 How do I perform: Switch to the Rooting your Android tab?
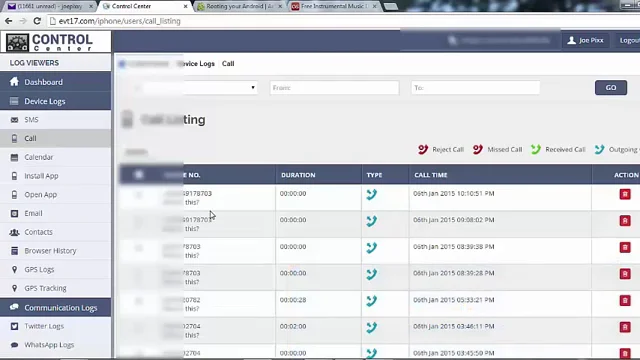(x=240, y=6)
